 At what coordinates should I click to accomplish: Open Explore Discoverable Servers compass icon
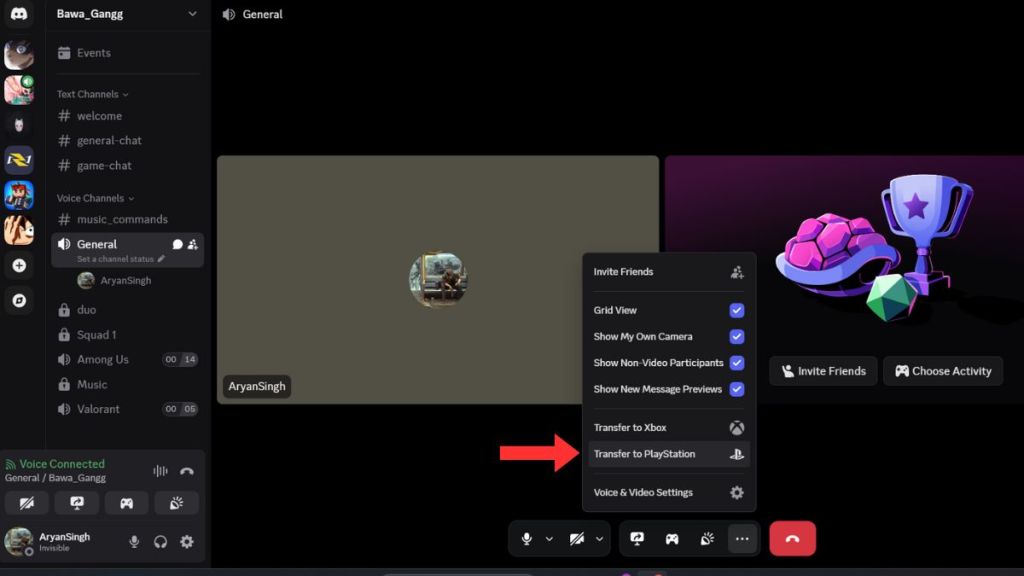click(x=19, y=300)
